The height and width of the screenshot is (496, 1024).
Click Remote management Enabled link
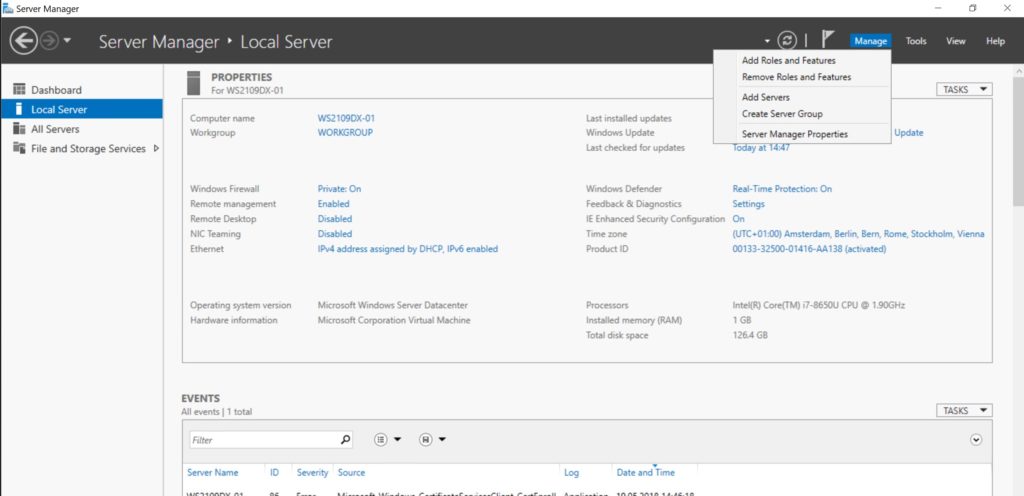click(333, 204)
